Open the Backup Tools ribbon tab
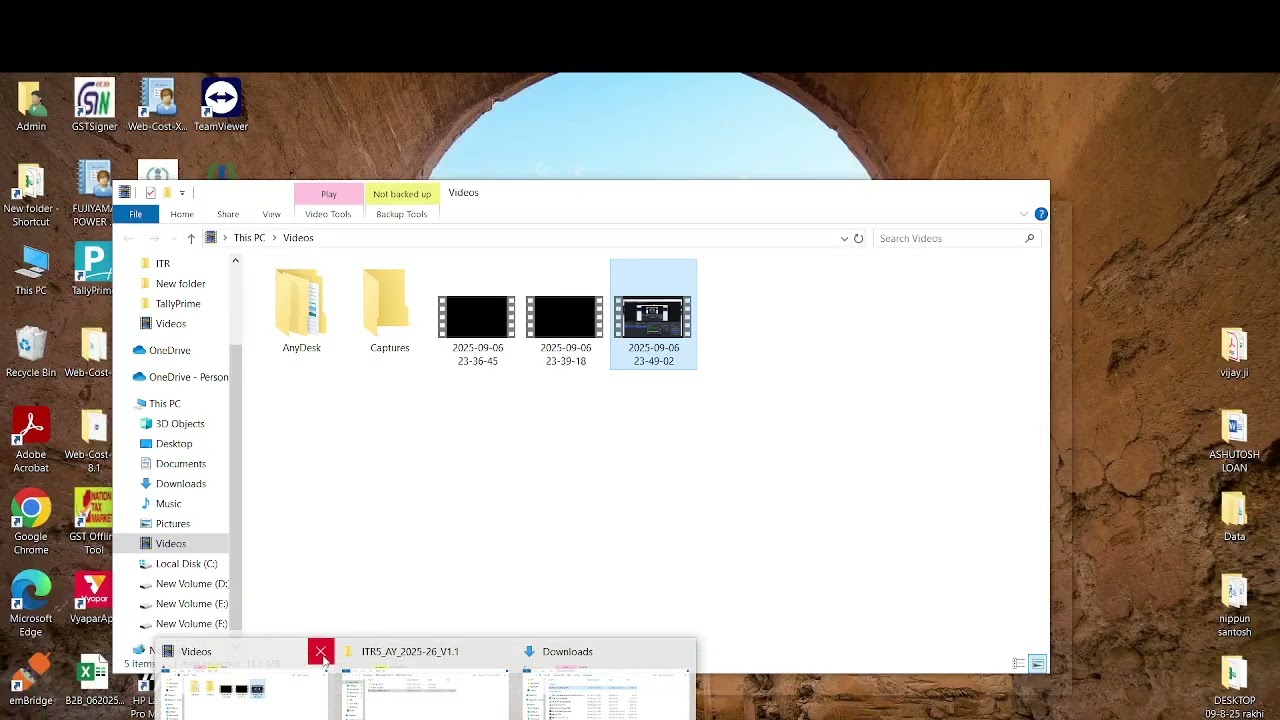 [402, 214]
